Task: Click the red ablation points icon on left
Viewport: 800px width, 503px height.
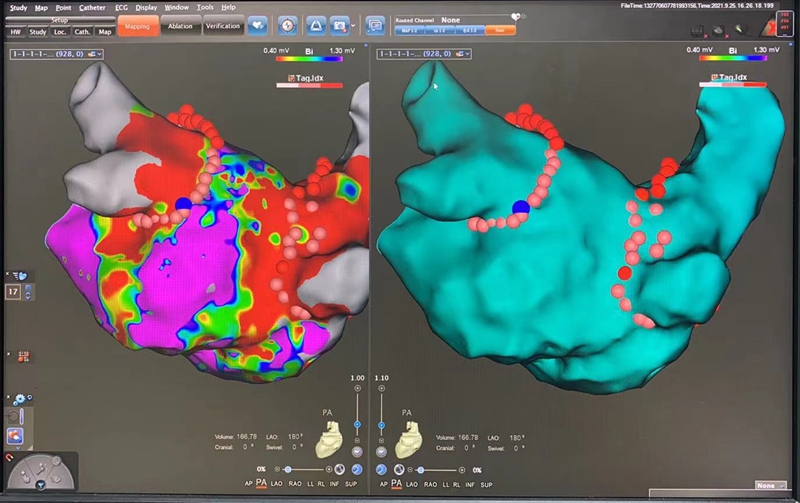Action: [22, 355]
